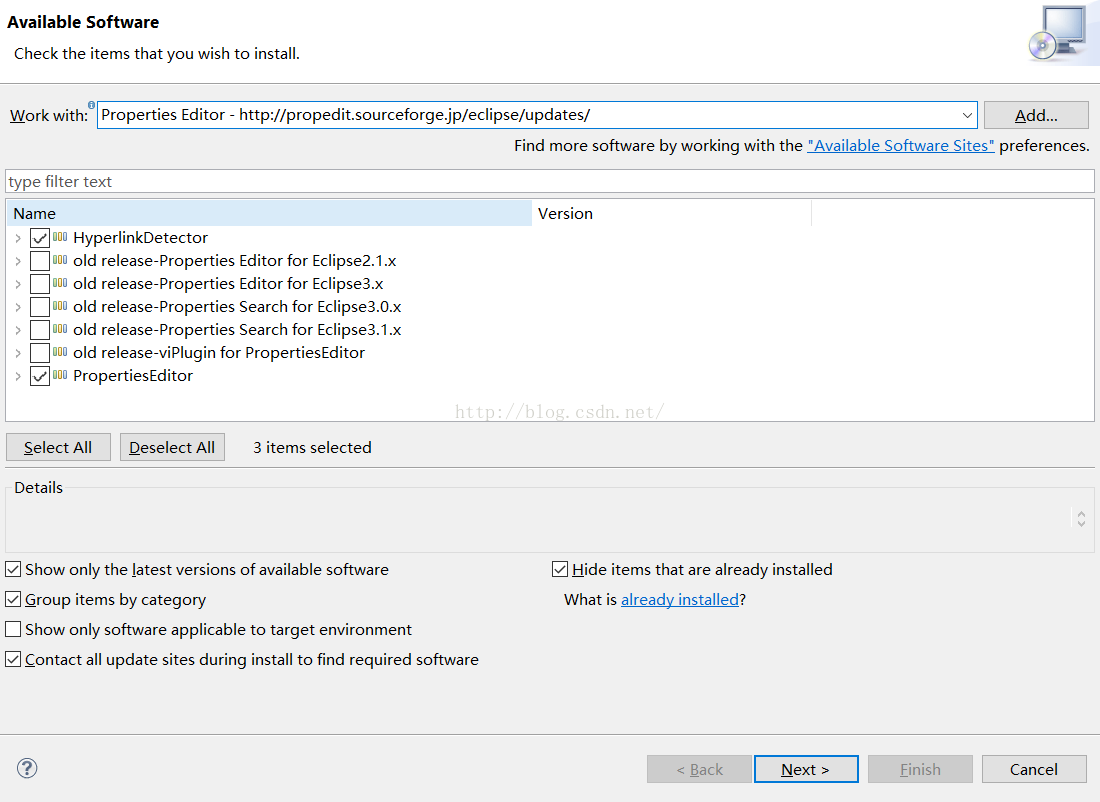This screenshot has height=802, width=1100.
Task: Select old release-Properties Search for Eclipse3.0.x row
Action: [x=237, y=307]
